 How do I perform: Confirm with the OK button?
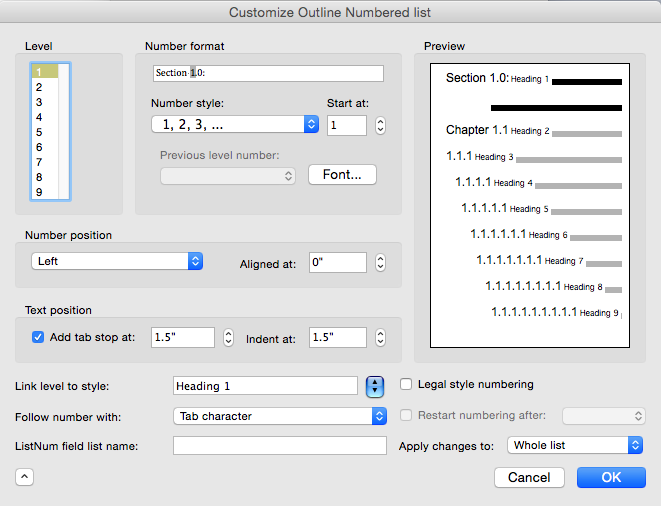[611, 477]
